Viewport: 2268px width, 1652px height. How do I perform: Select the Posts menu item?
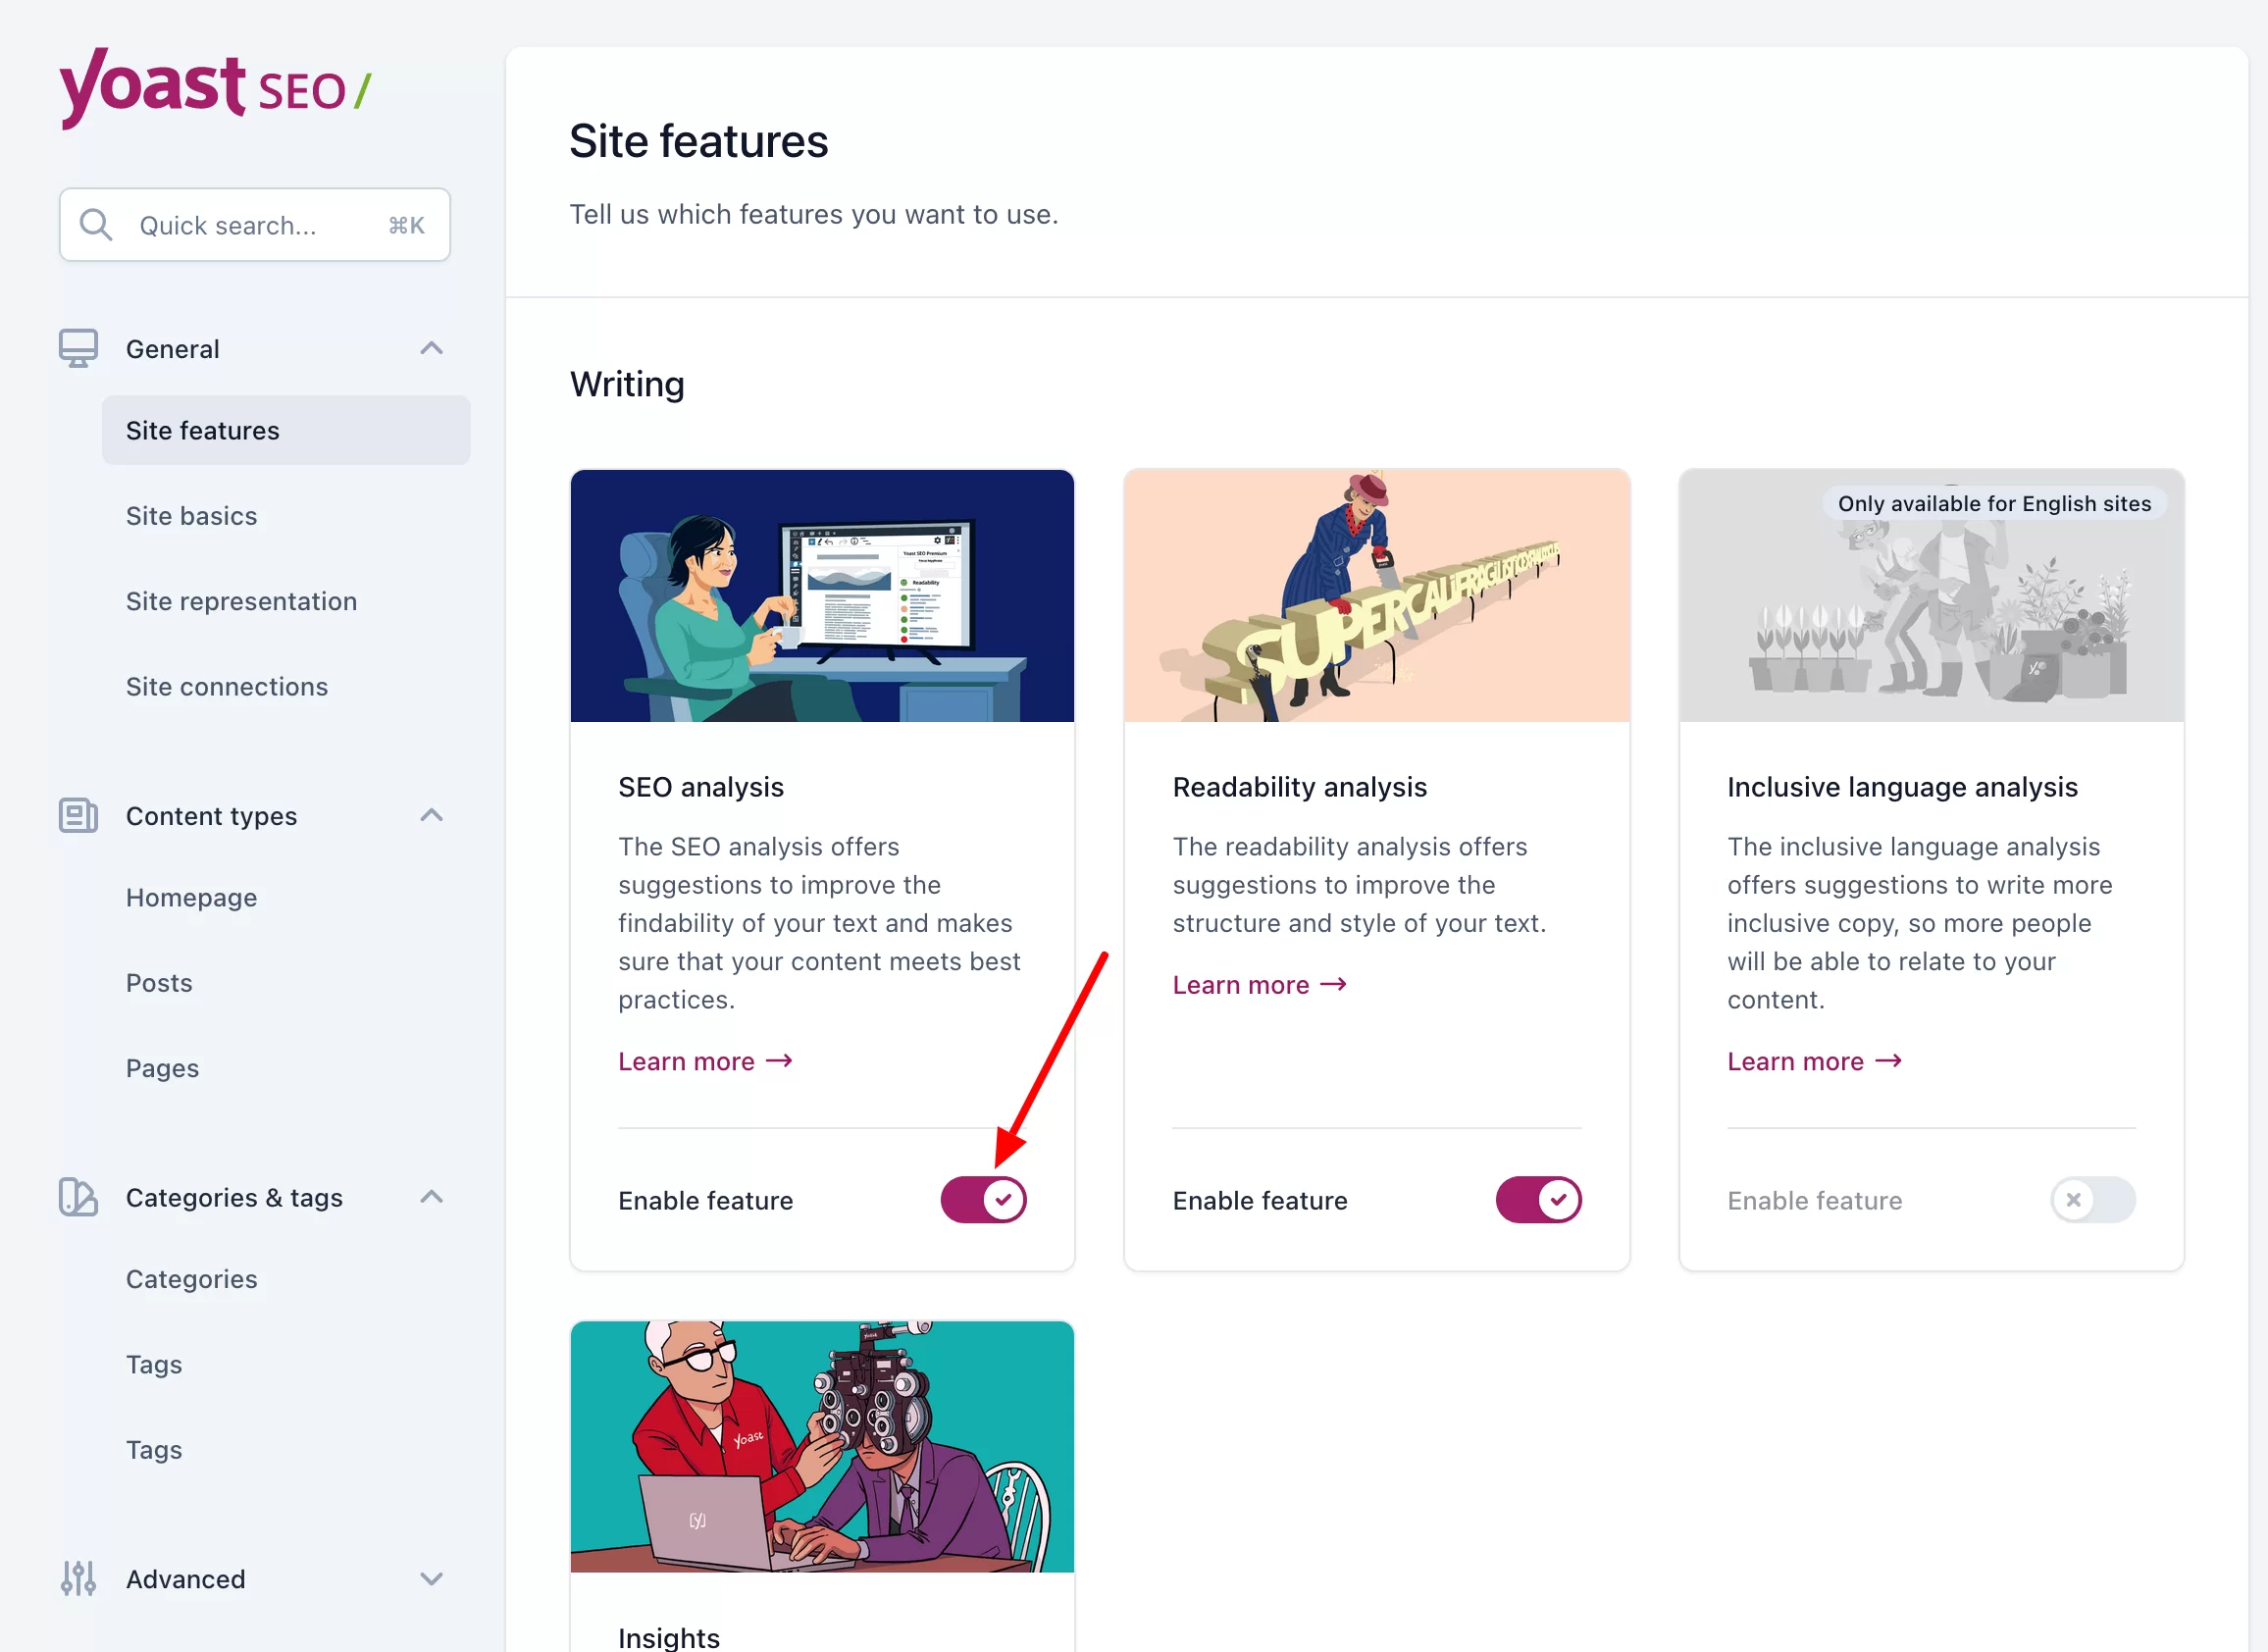coord(159,981)
